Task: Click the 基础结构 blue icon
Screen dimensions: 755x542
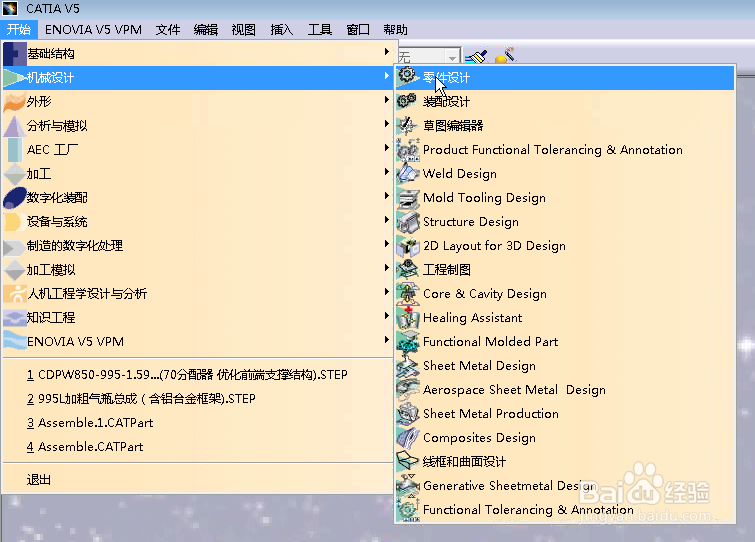Action: click(14, 53)
